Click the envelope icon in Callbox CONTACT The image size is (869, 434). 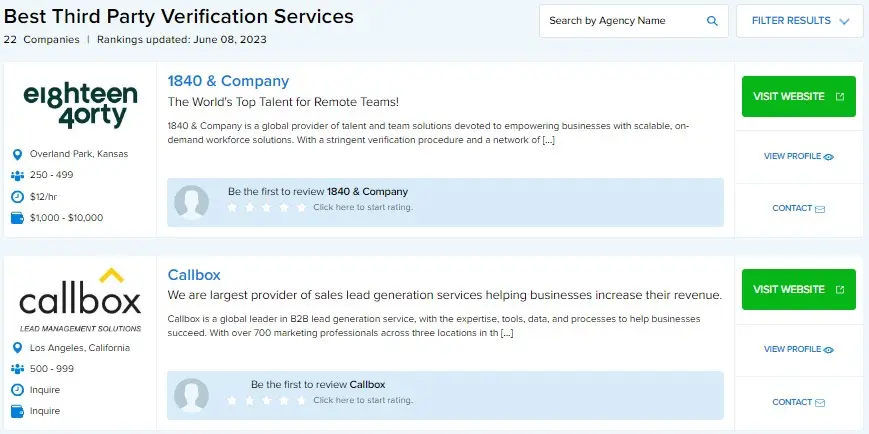click(820, 402)
